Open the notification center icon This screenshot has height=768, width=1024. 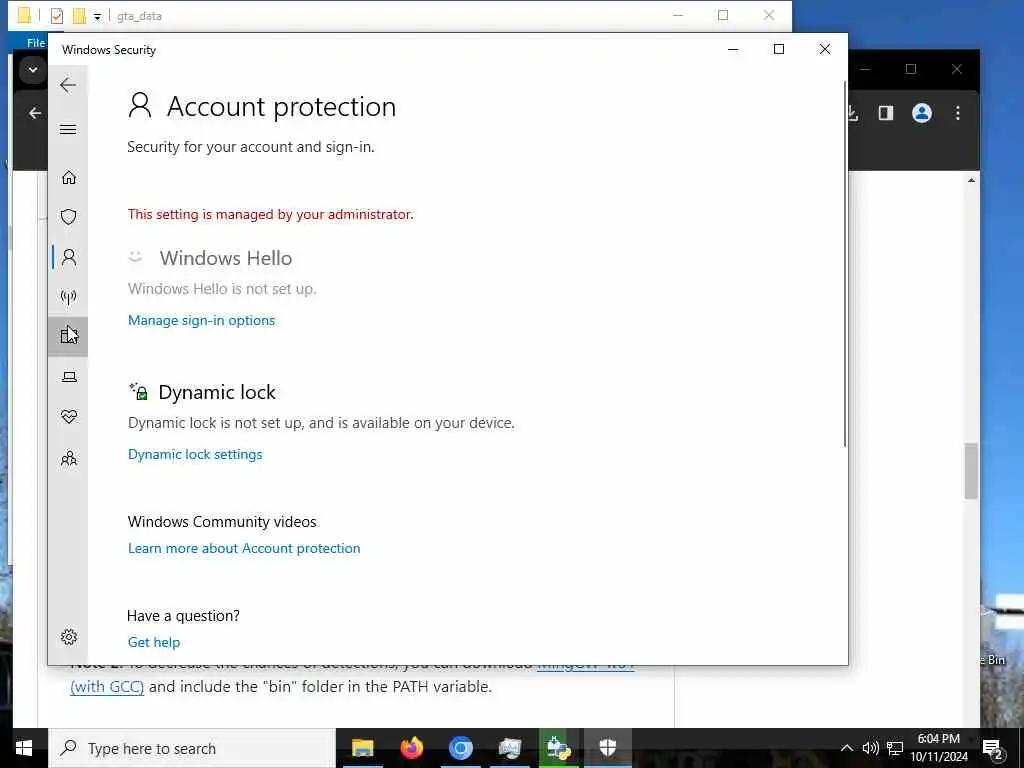(993, 749)
